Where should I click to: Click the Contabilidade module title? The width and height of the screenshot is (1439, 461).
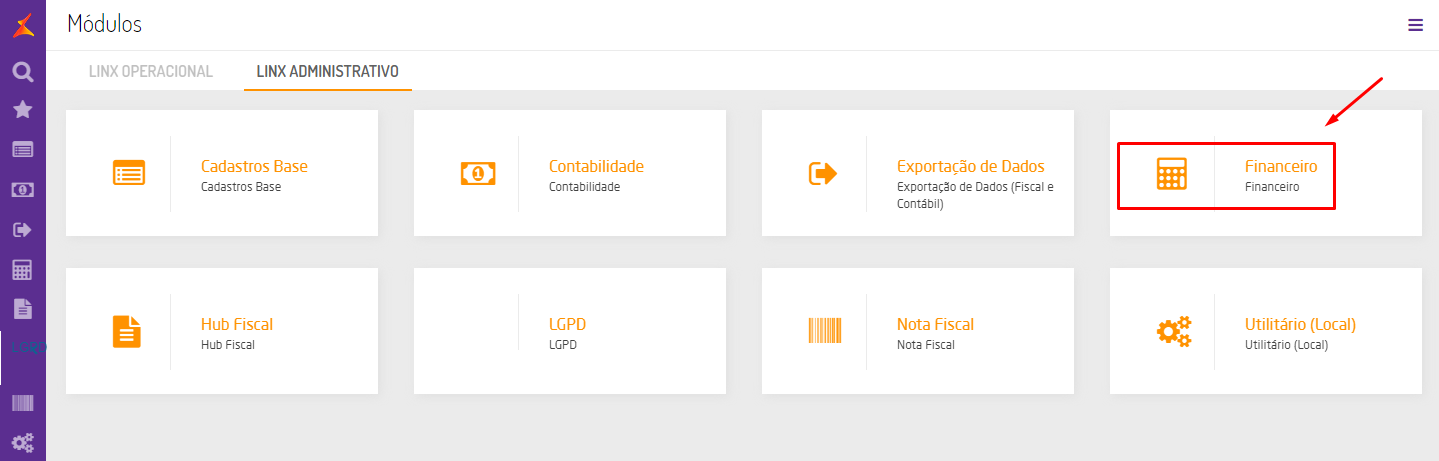coord(596,166)
